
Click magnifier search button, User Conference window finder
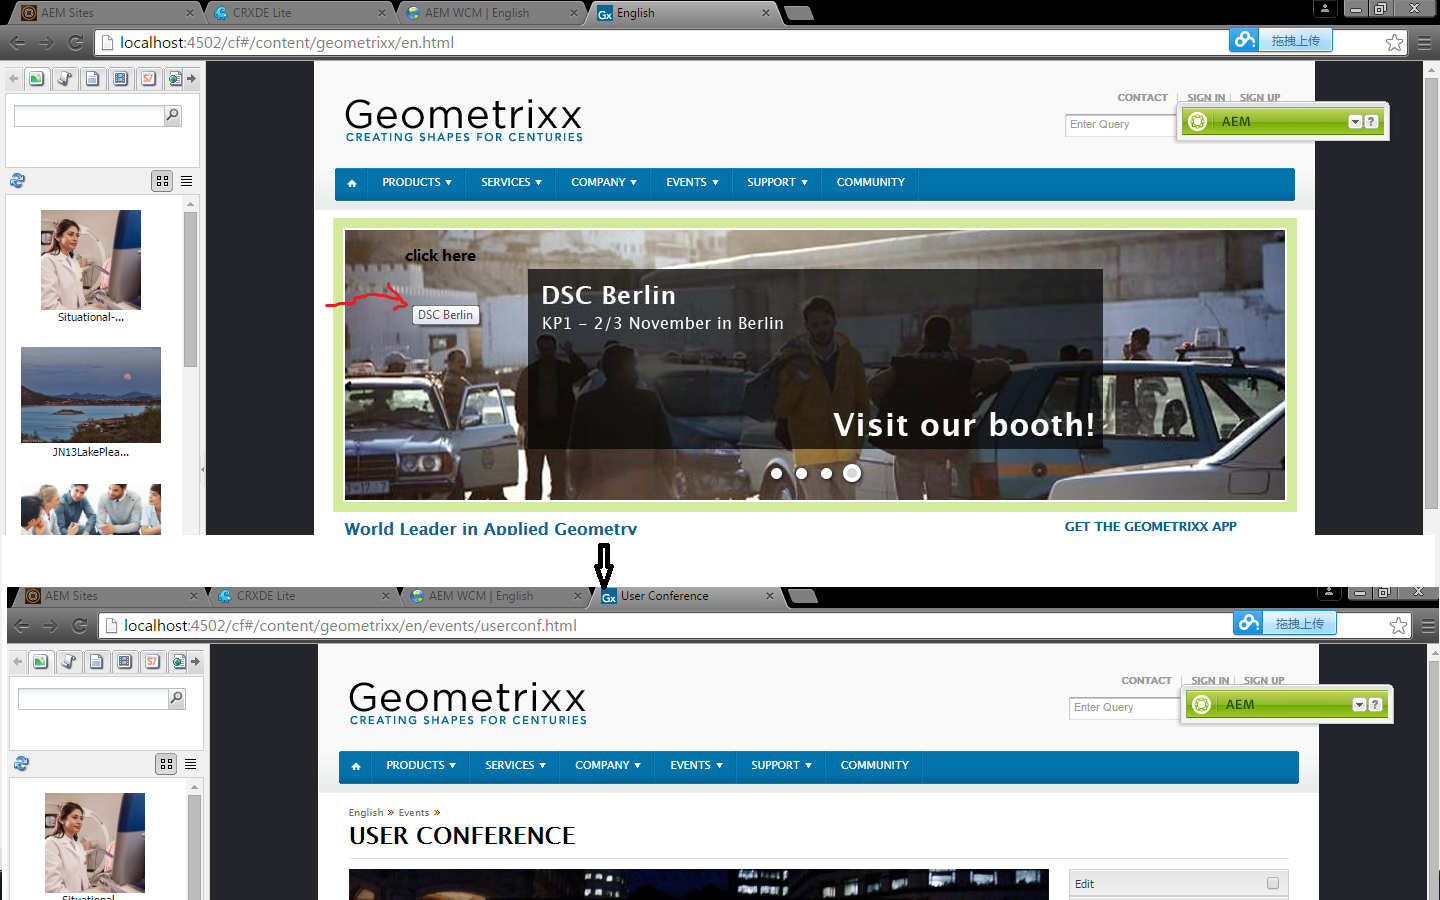point(176,699)
